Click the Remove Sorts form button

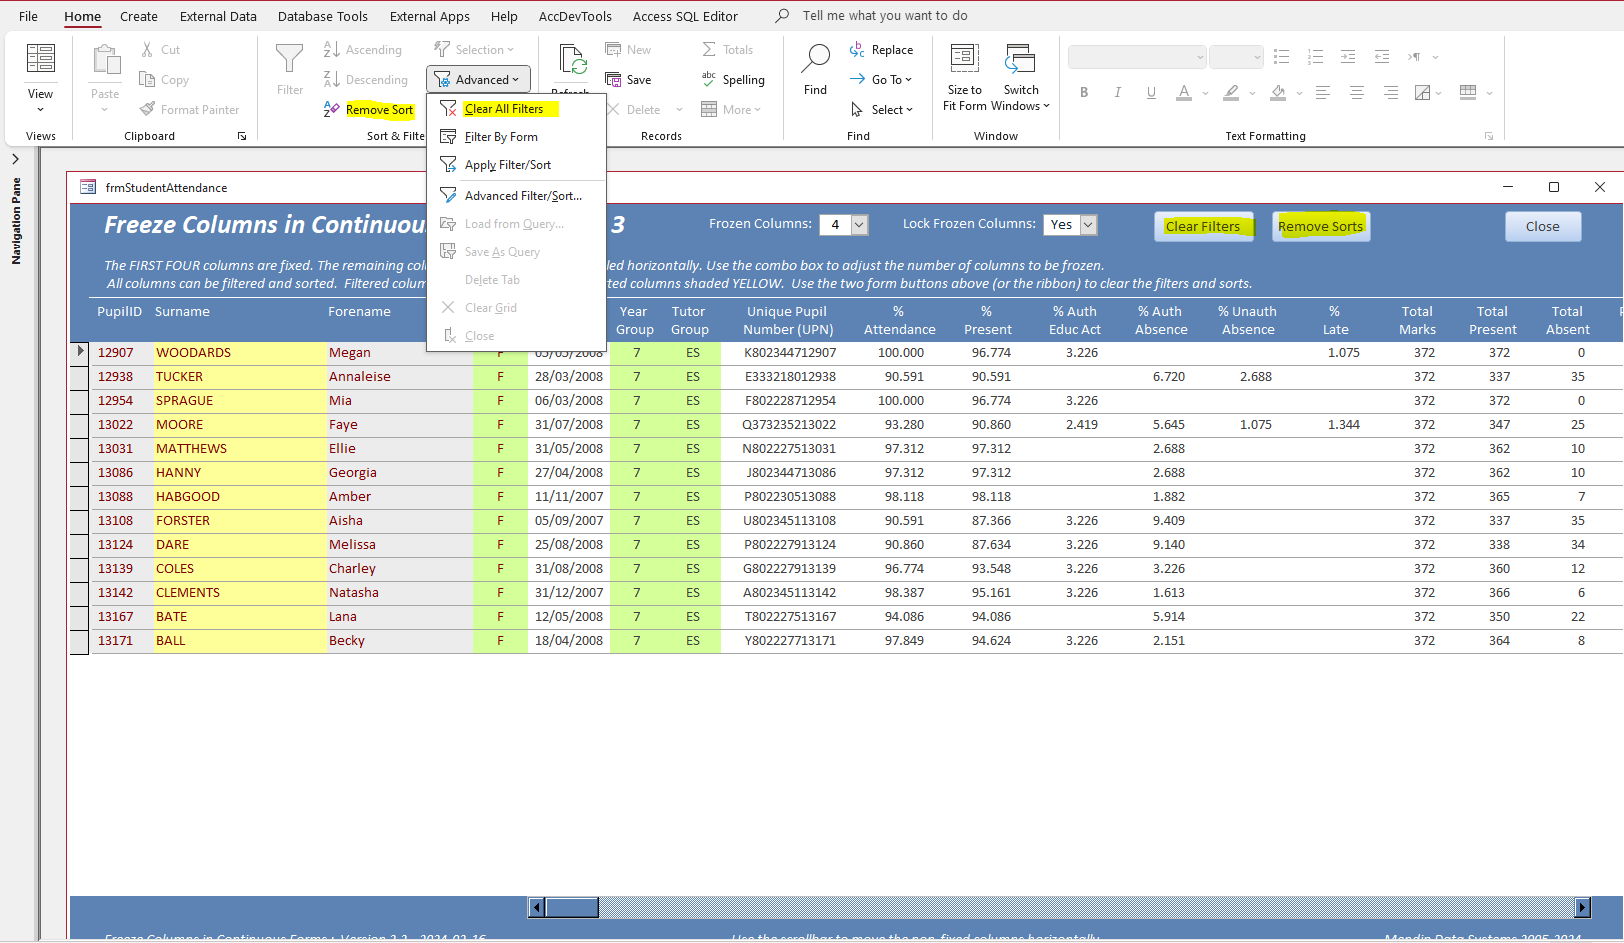coord(1321,226)
